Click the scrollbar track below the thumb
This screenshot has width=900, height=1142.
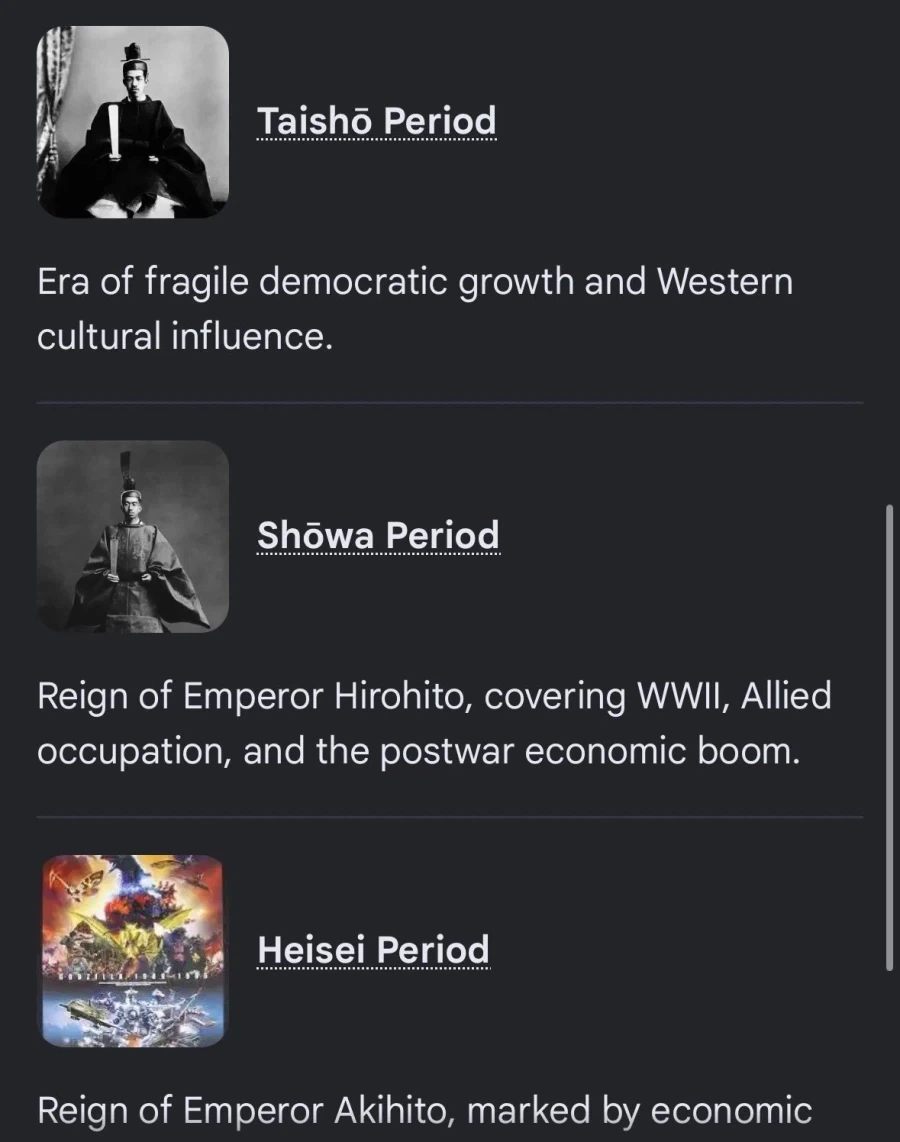(x=889, y=1056)
